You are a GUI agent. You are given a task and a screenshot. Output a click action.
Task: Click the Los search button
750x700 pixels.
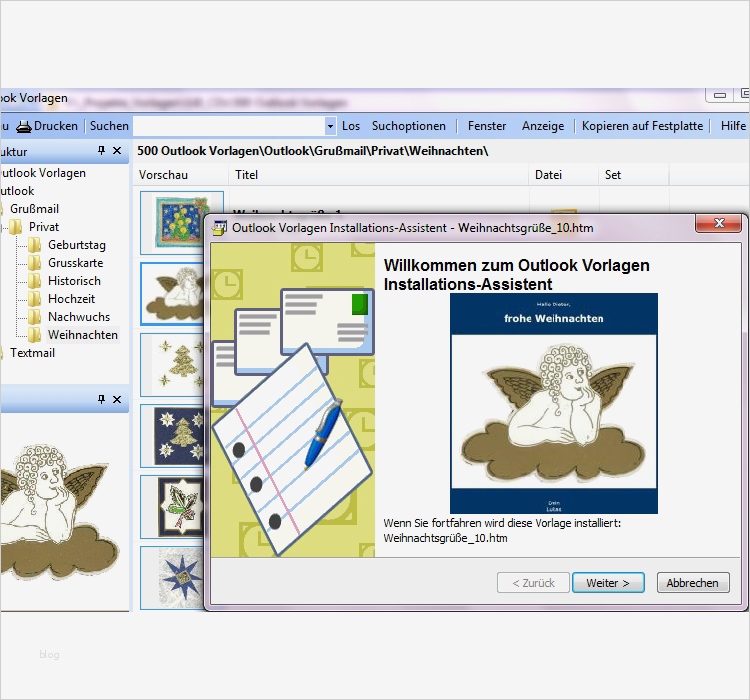point(351,126)
